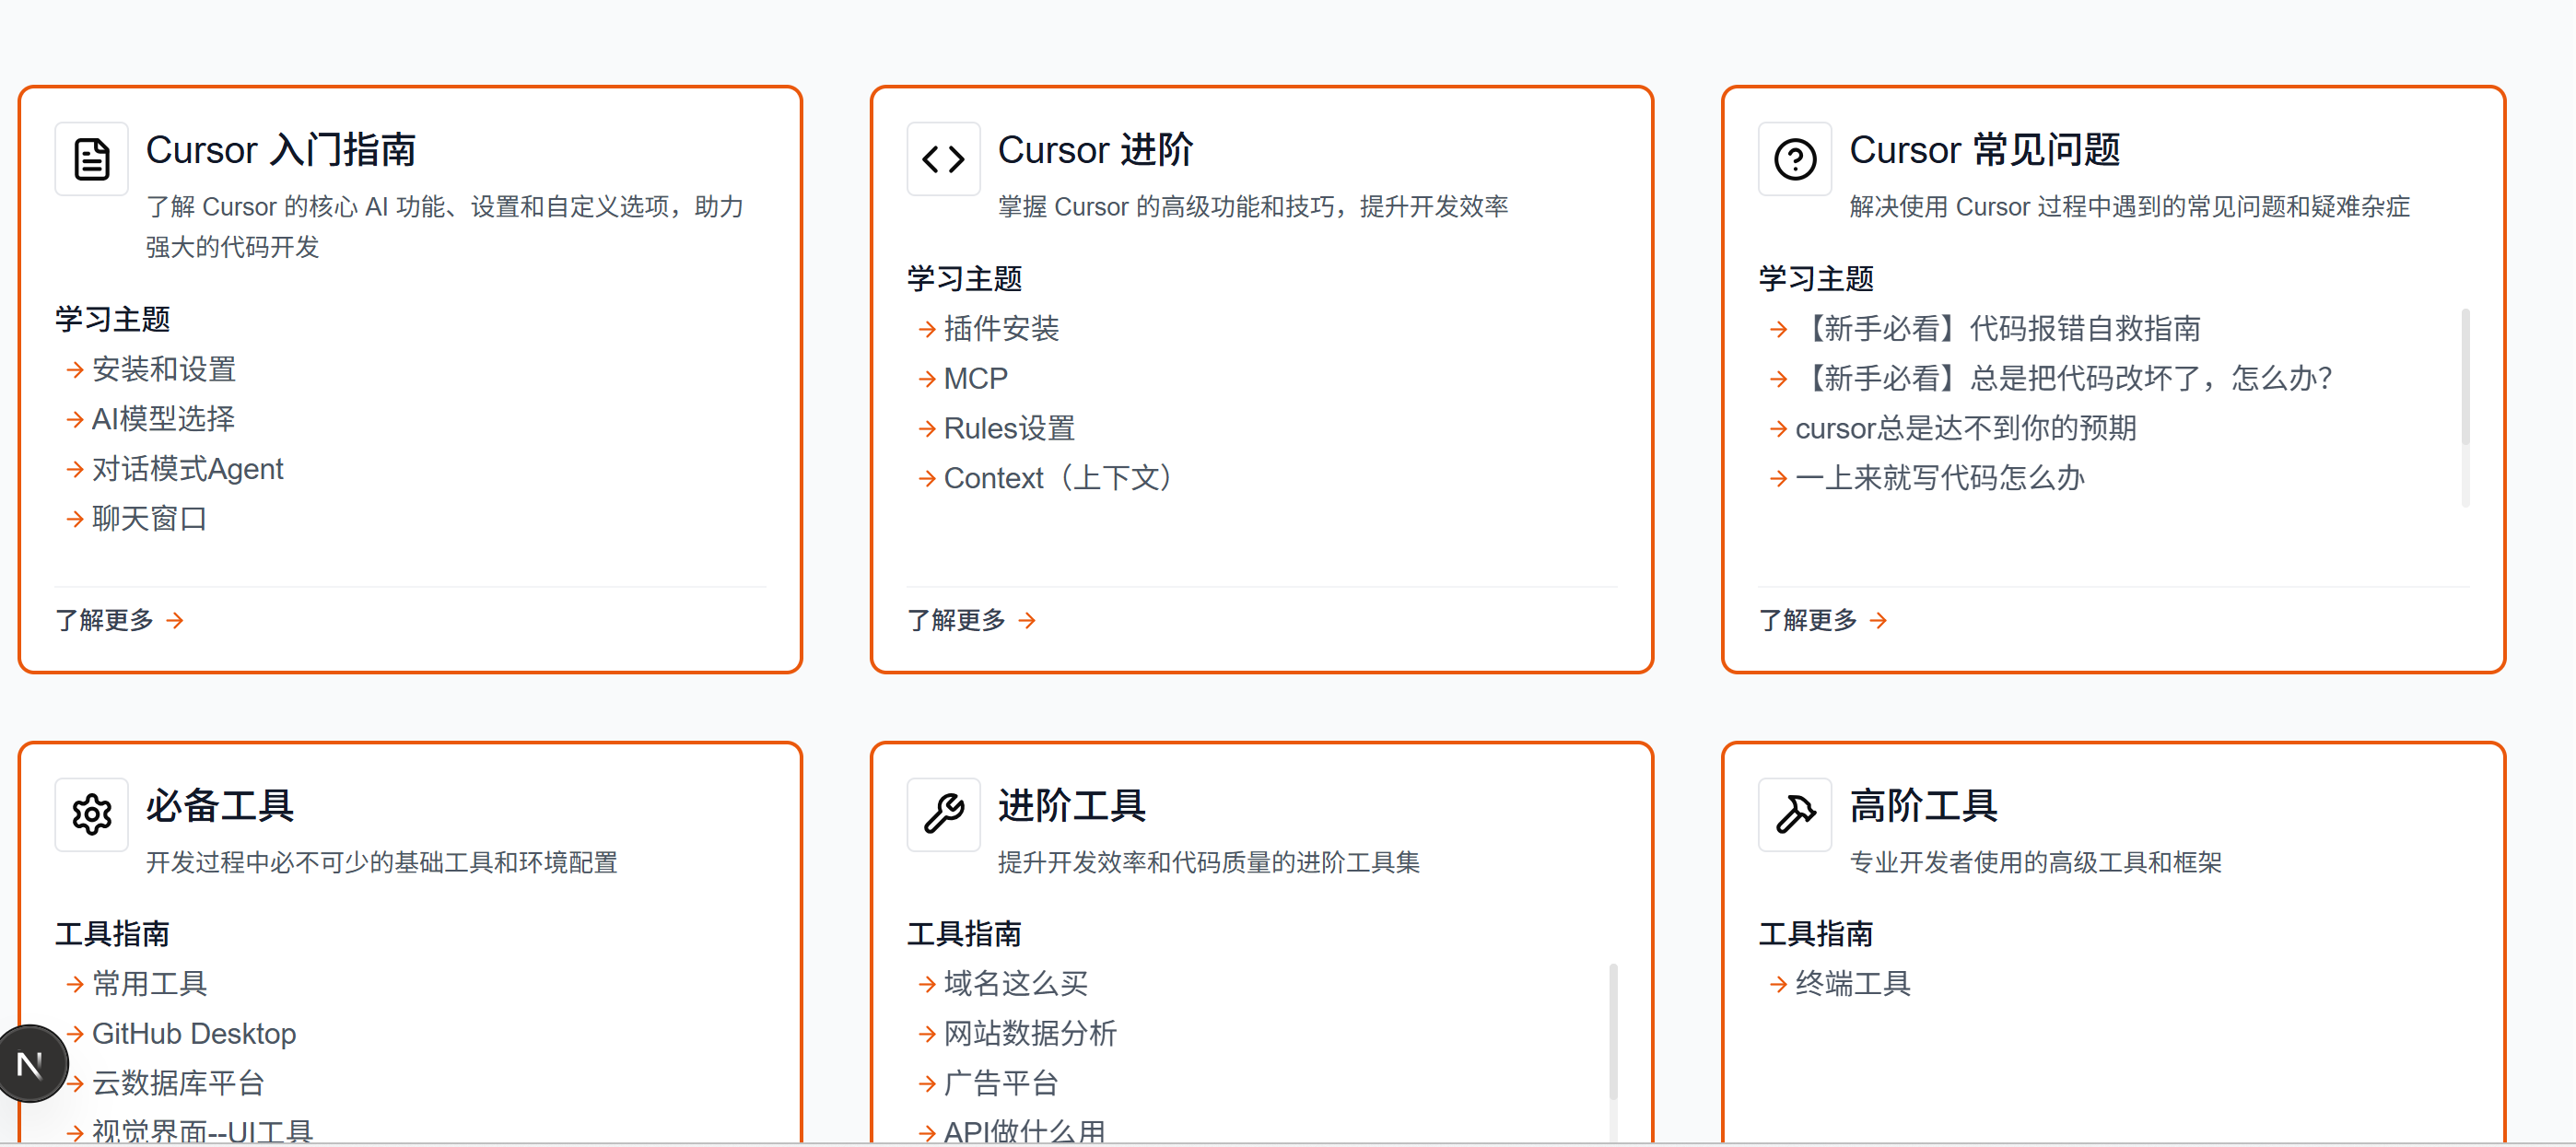
Task: Open the AI模型选择 topic
Action: (164, 419)
